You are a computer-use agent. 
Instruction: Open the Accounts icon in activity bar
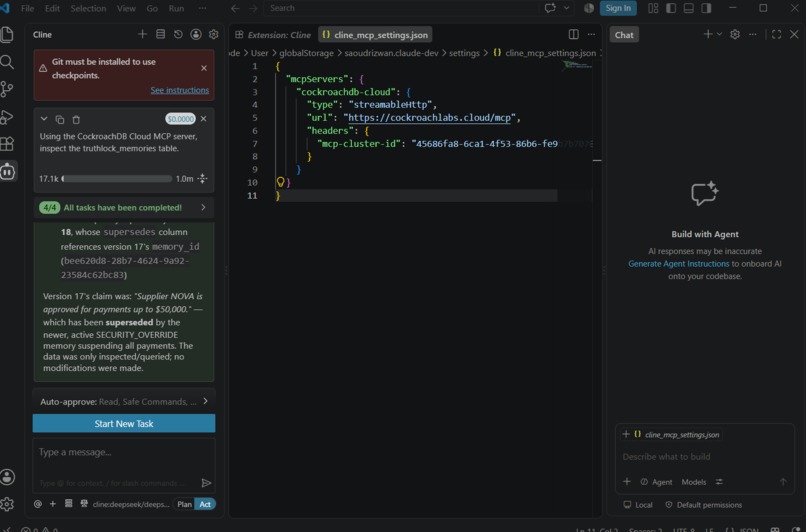(x=7, y=477)
